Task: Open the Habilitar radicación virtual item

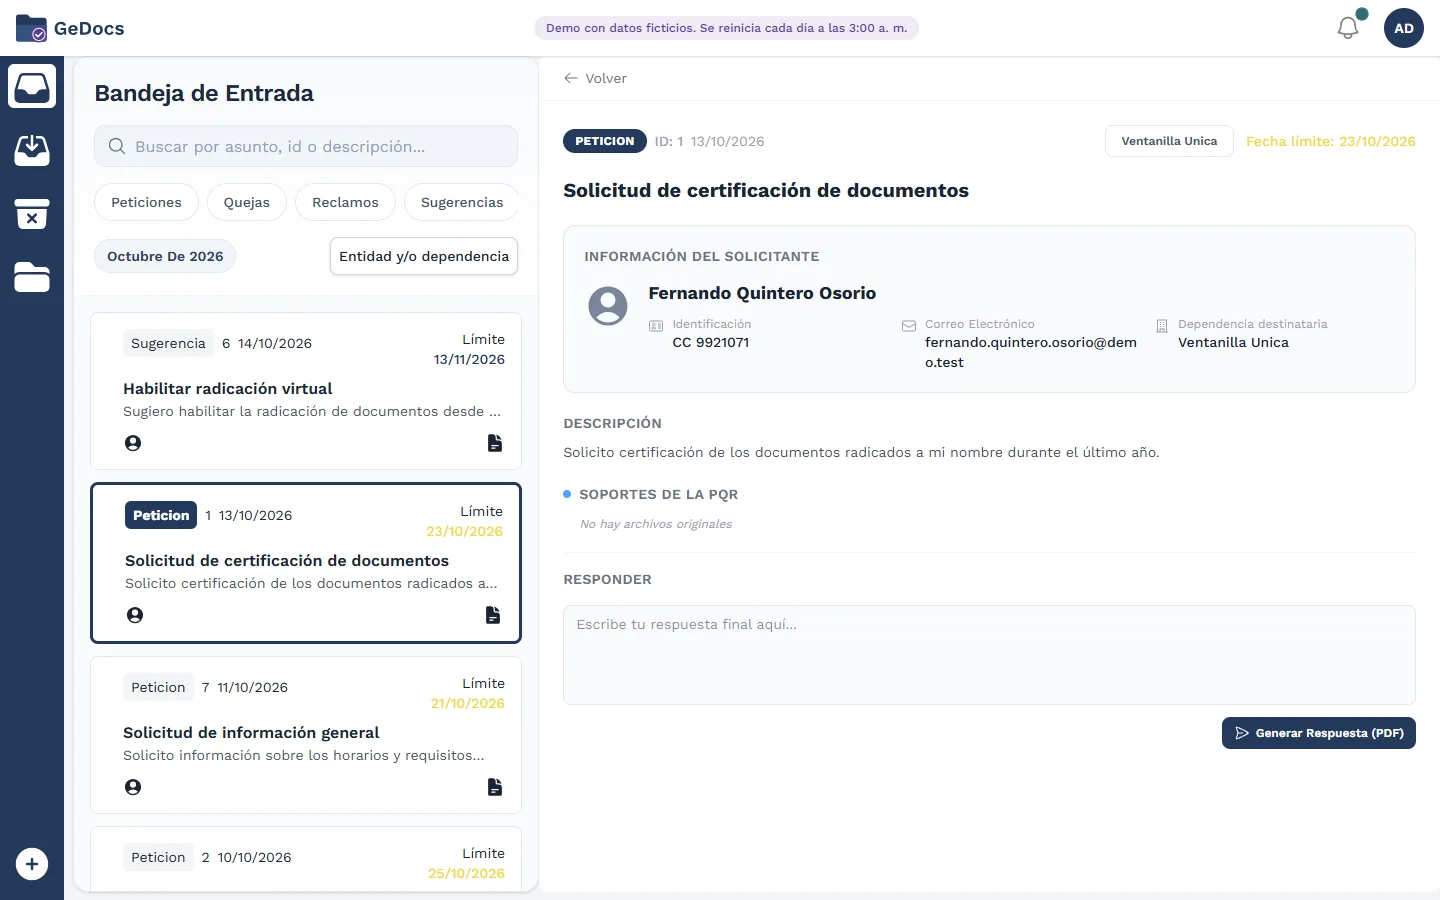Action: [306, 391]
